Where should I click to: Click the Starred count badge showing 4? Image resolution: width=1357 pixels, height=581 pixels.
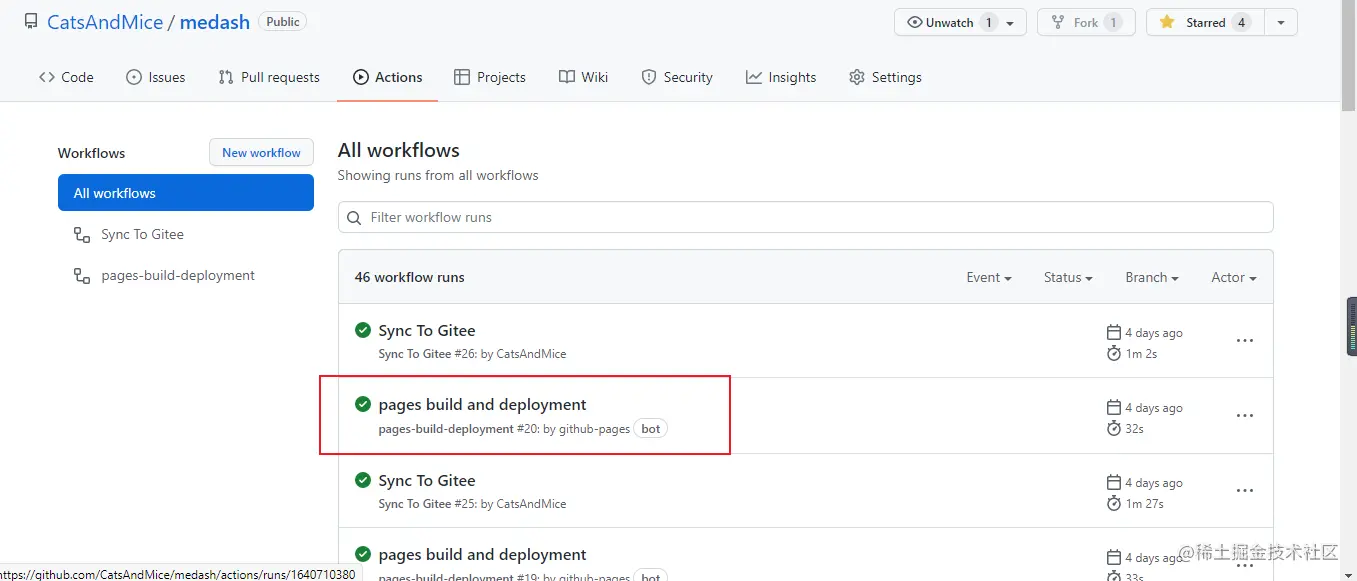(1241, 22)
